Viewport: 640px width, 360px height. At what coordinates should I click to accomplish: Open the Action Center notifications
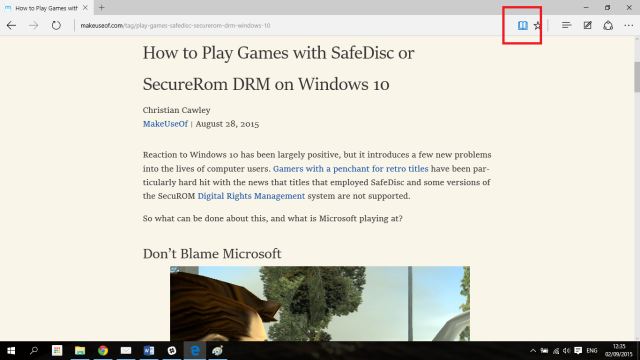[578, 351]
